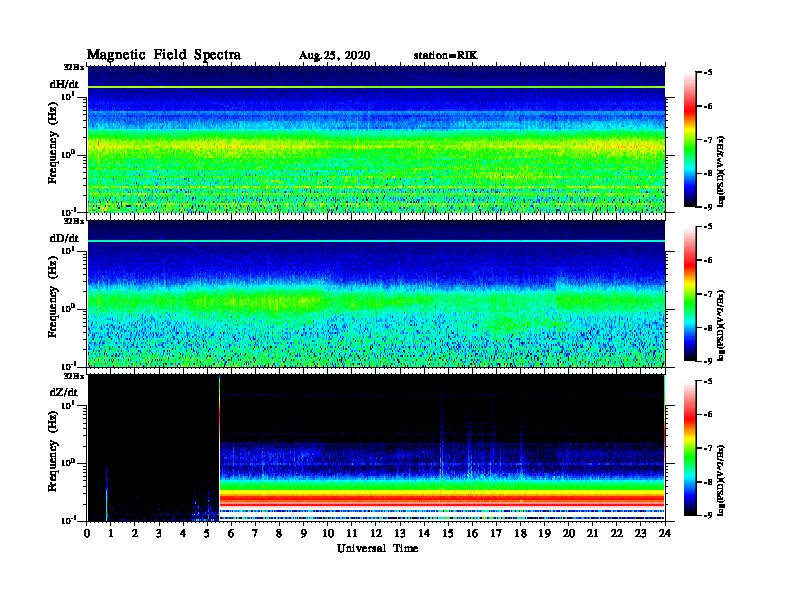
Task: Click hour tick '23' on time axis
Action: tap(640, 533)
